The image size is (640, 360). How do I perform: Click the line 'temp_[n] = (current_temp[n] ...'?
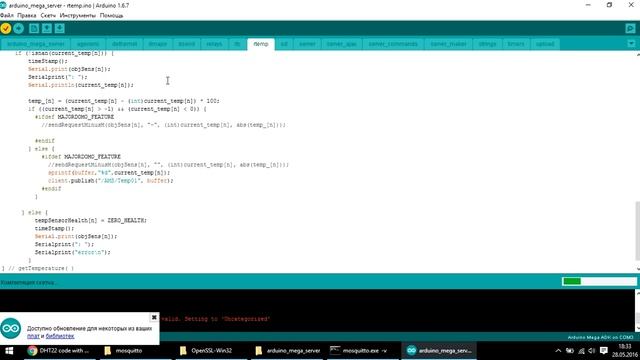click(x=124, y=101)
